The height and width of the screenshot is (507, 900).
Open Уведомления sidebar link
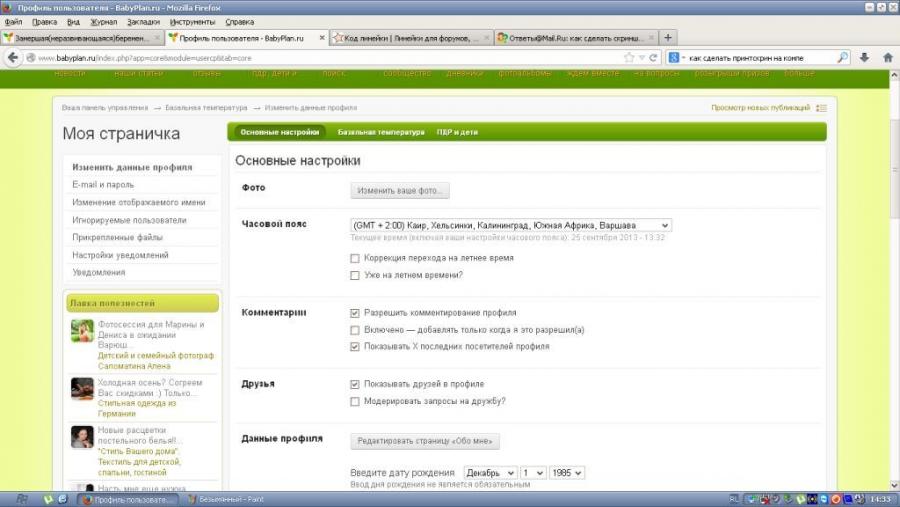[x=98, y=273]
